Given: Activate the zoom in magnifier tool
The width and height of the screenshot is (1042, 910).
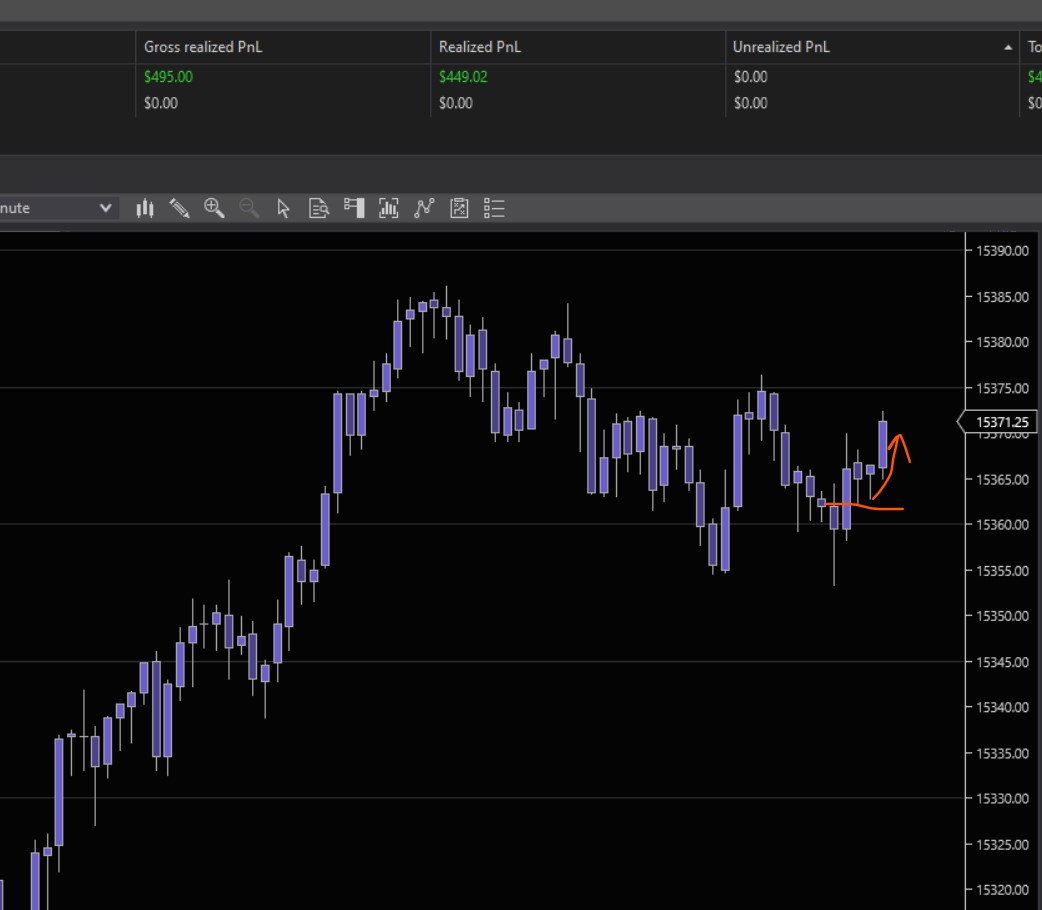Looking at the screenshot, I should [214, 208].
